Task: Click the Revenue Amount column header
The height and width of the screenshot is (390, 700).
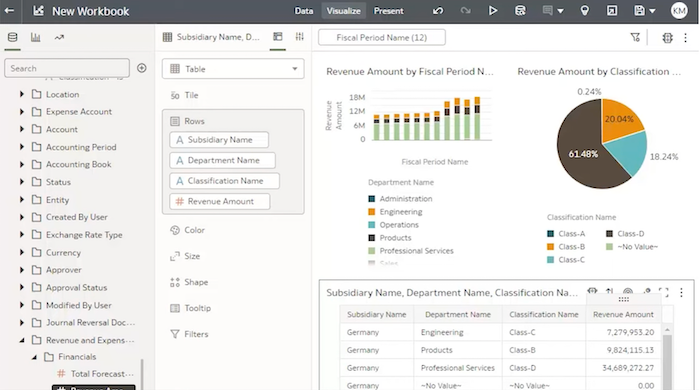Action: 623,315
